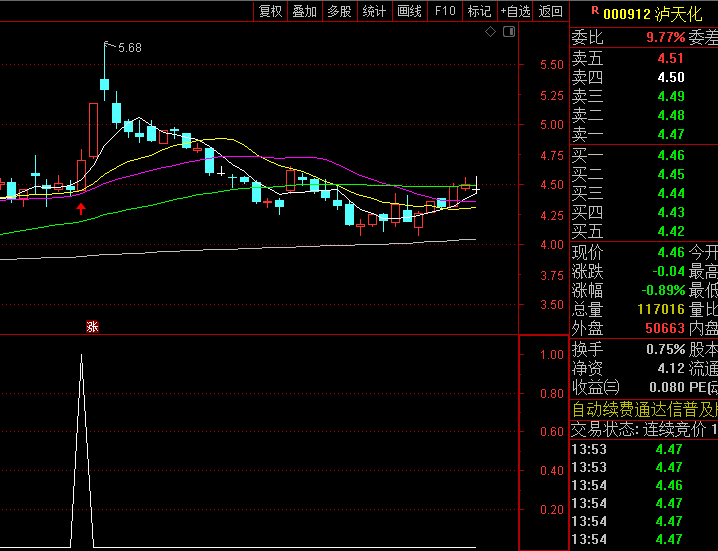Activate the 画线 drawing tool
Screen dimensions: 718x551
pyautogui.click(x=409, y=12)
